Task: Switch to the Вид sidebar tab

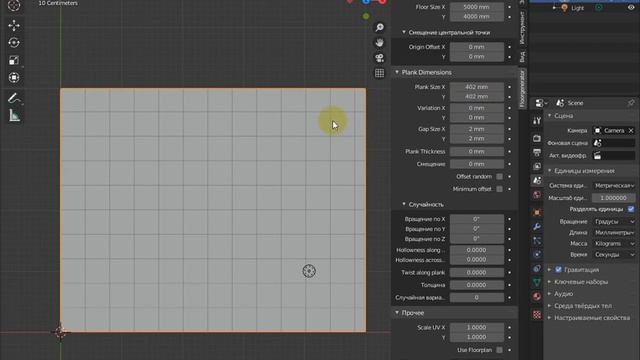Action: click(x=522, y=56)
